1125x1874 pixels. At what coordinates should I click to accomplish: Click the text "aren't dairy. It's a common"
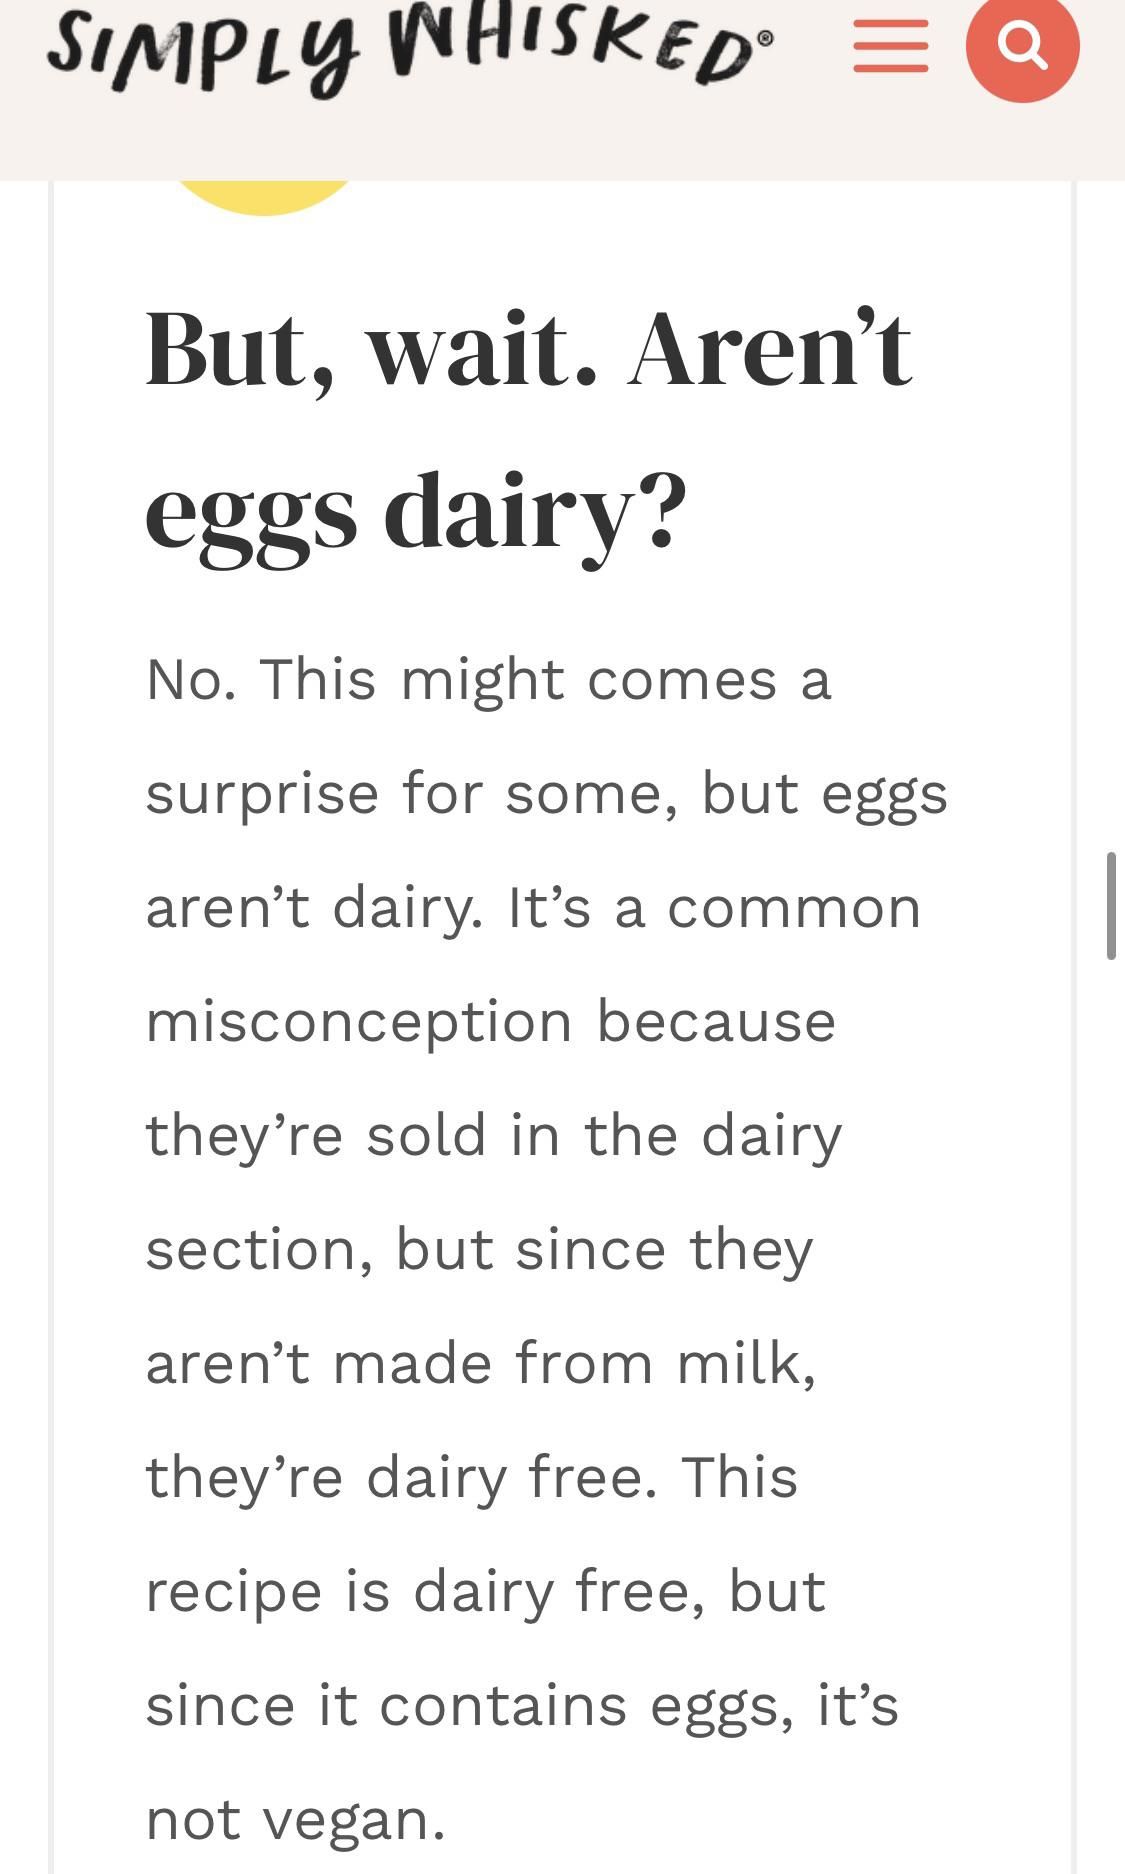(x=533, y=909)
